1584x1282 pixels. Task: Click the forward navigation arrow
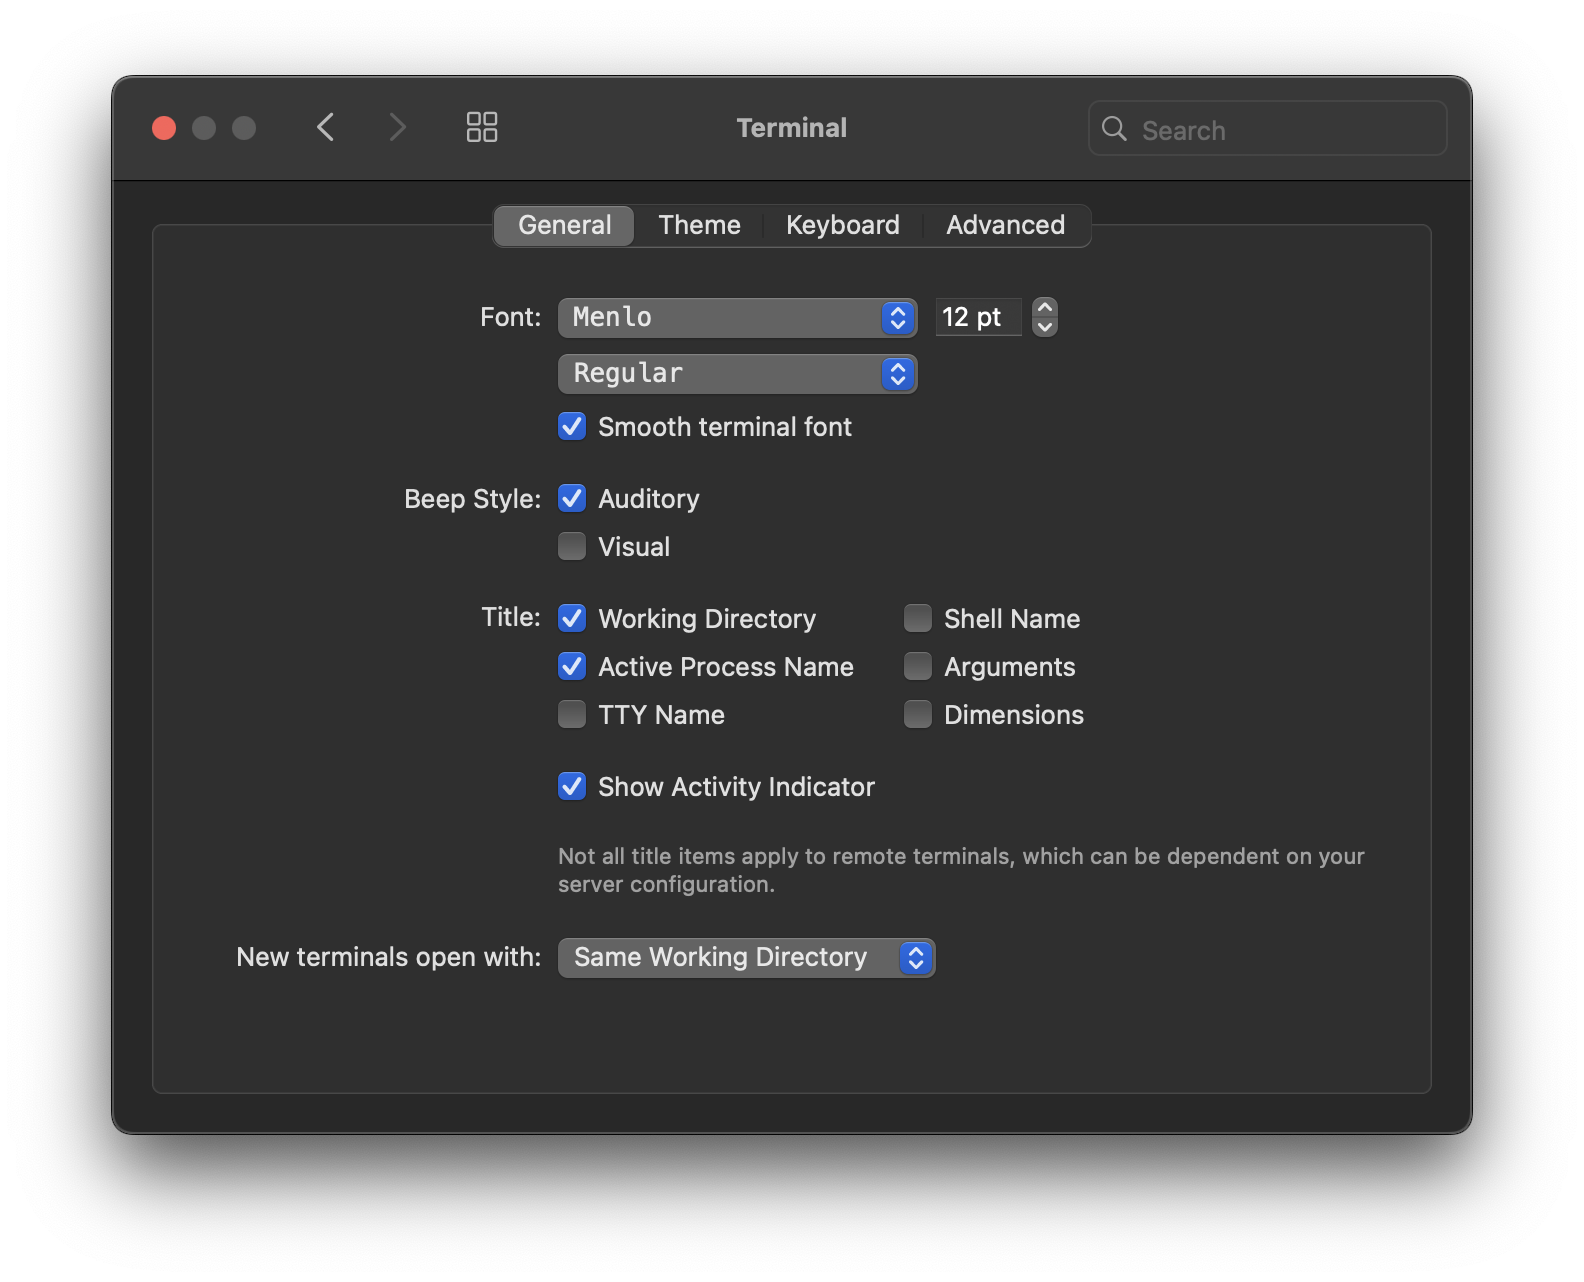(x=397, y=127)
